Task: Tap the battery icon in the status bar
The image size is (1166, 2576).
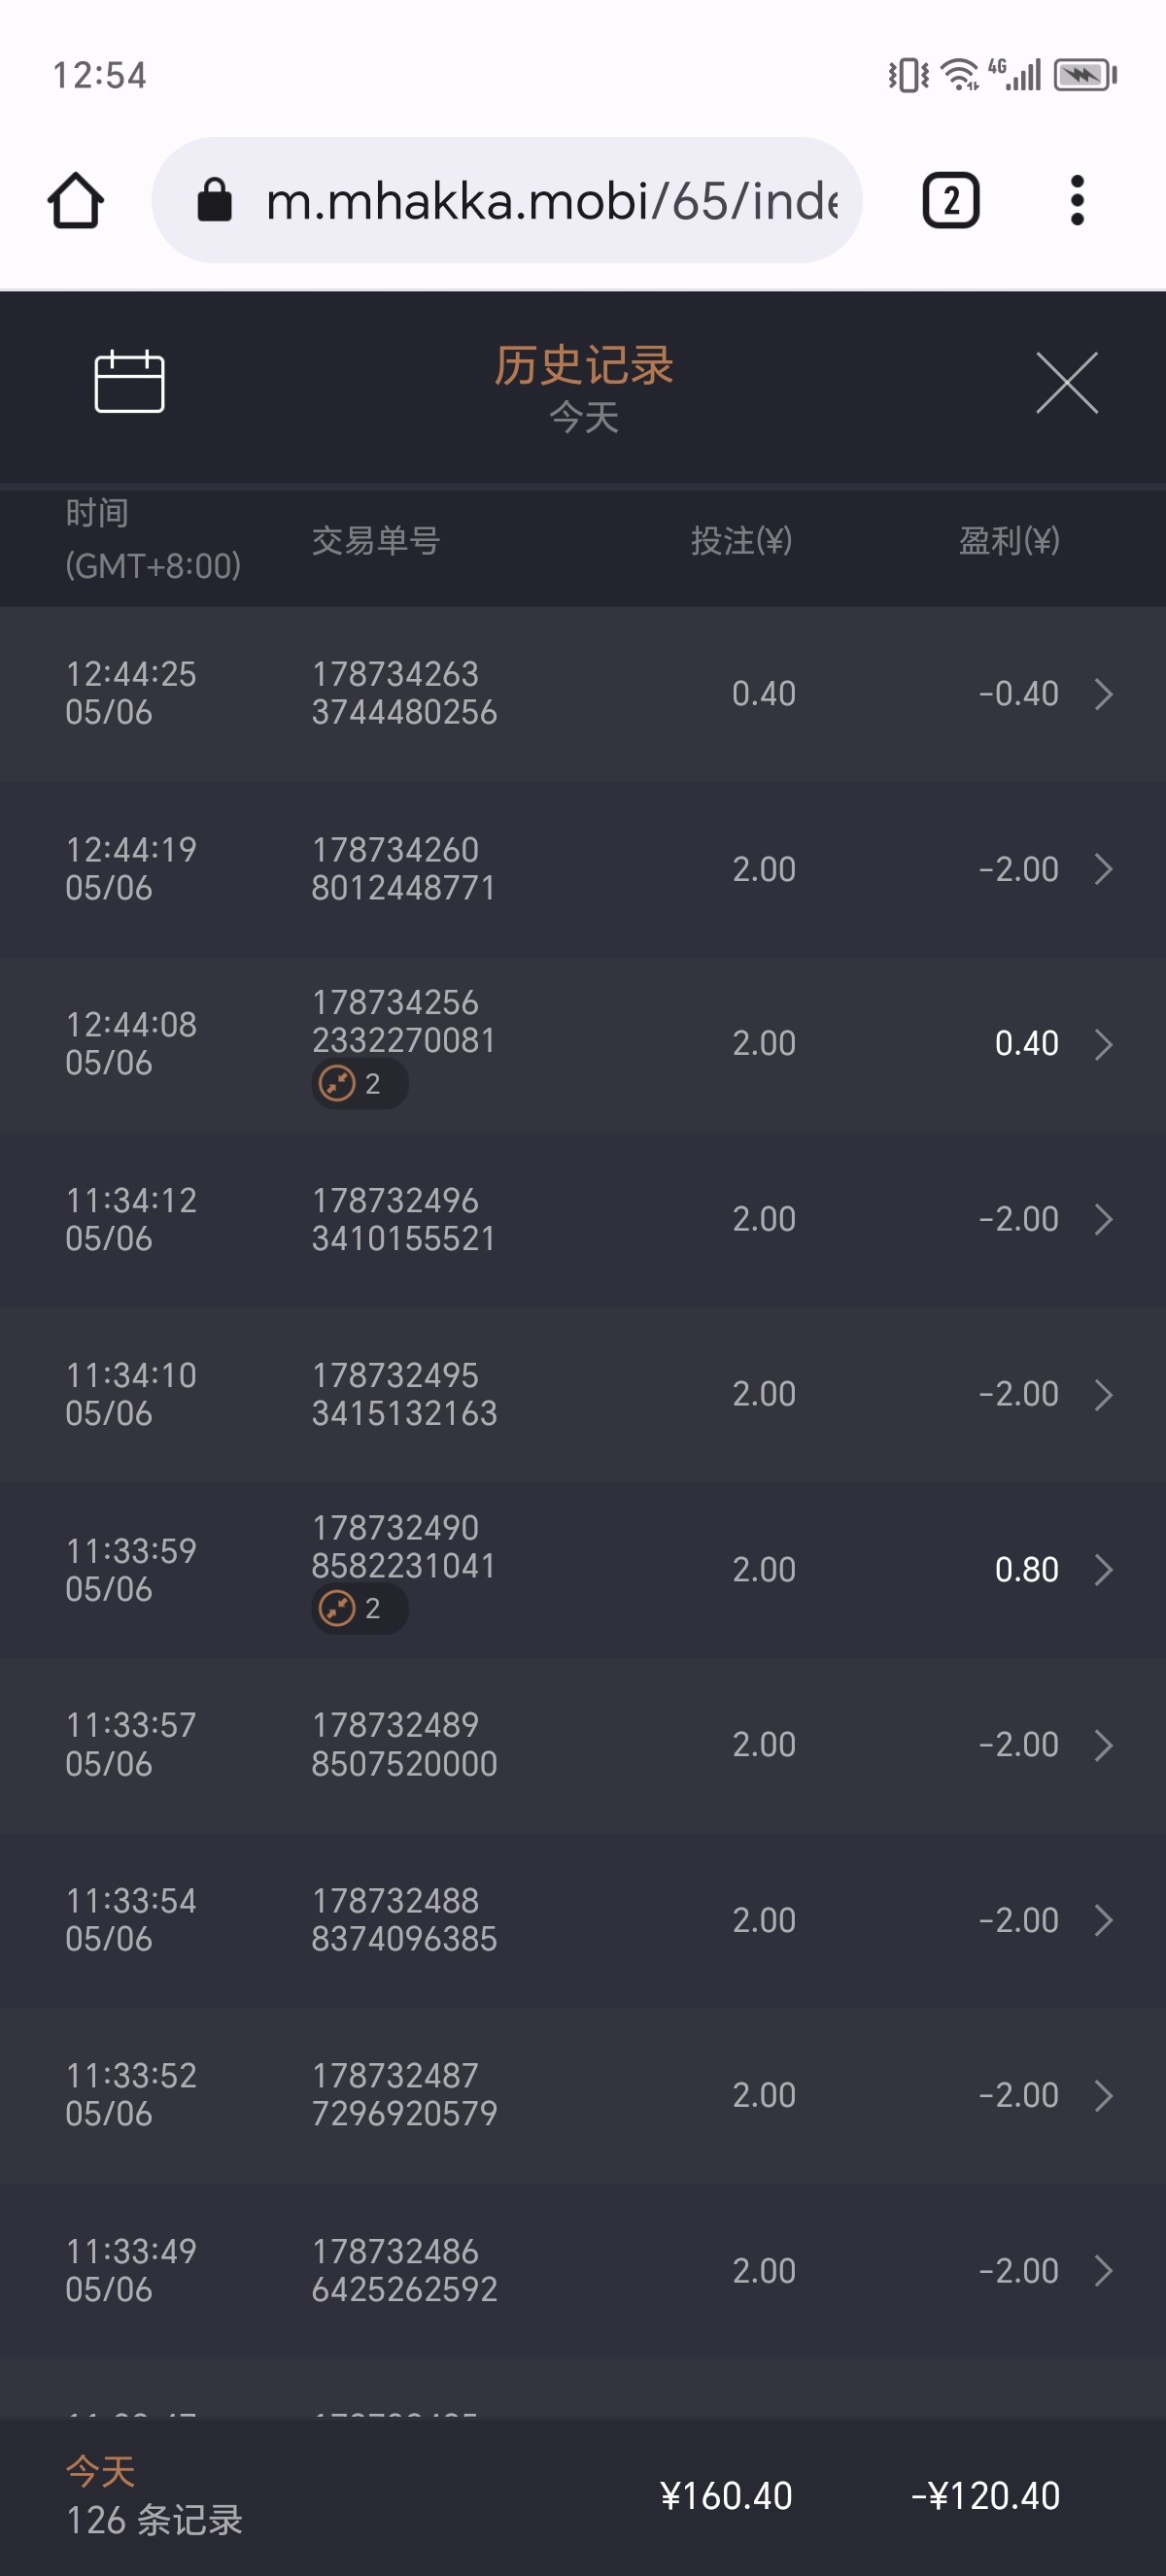Action: click(1085, 75)
